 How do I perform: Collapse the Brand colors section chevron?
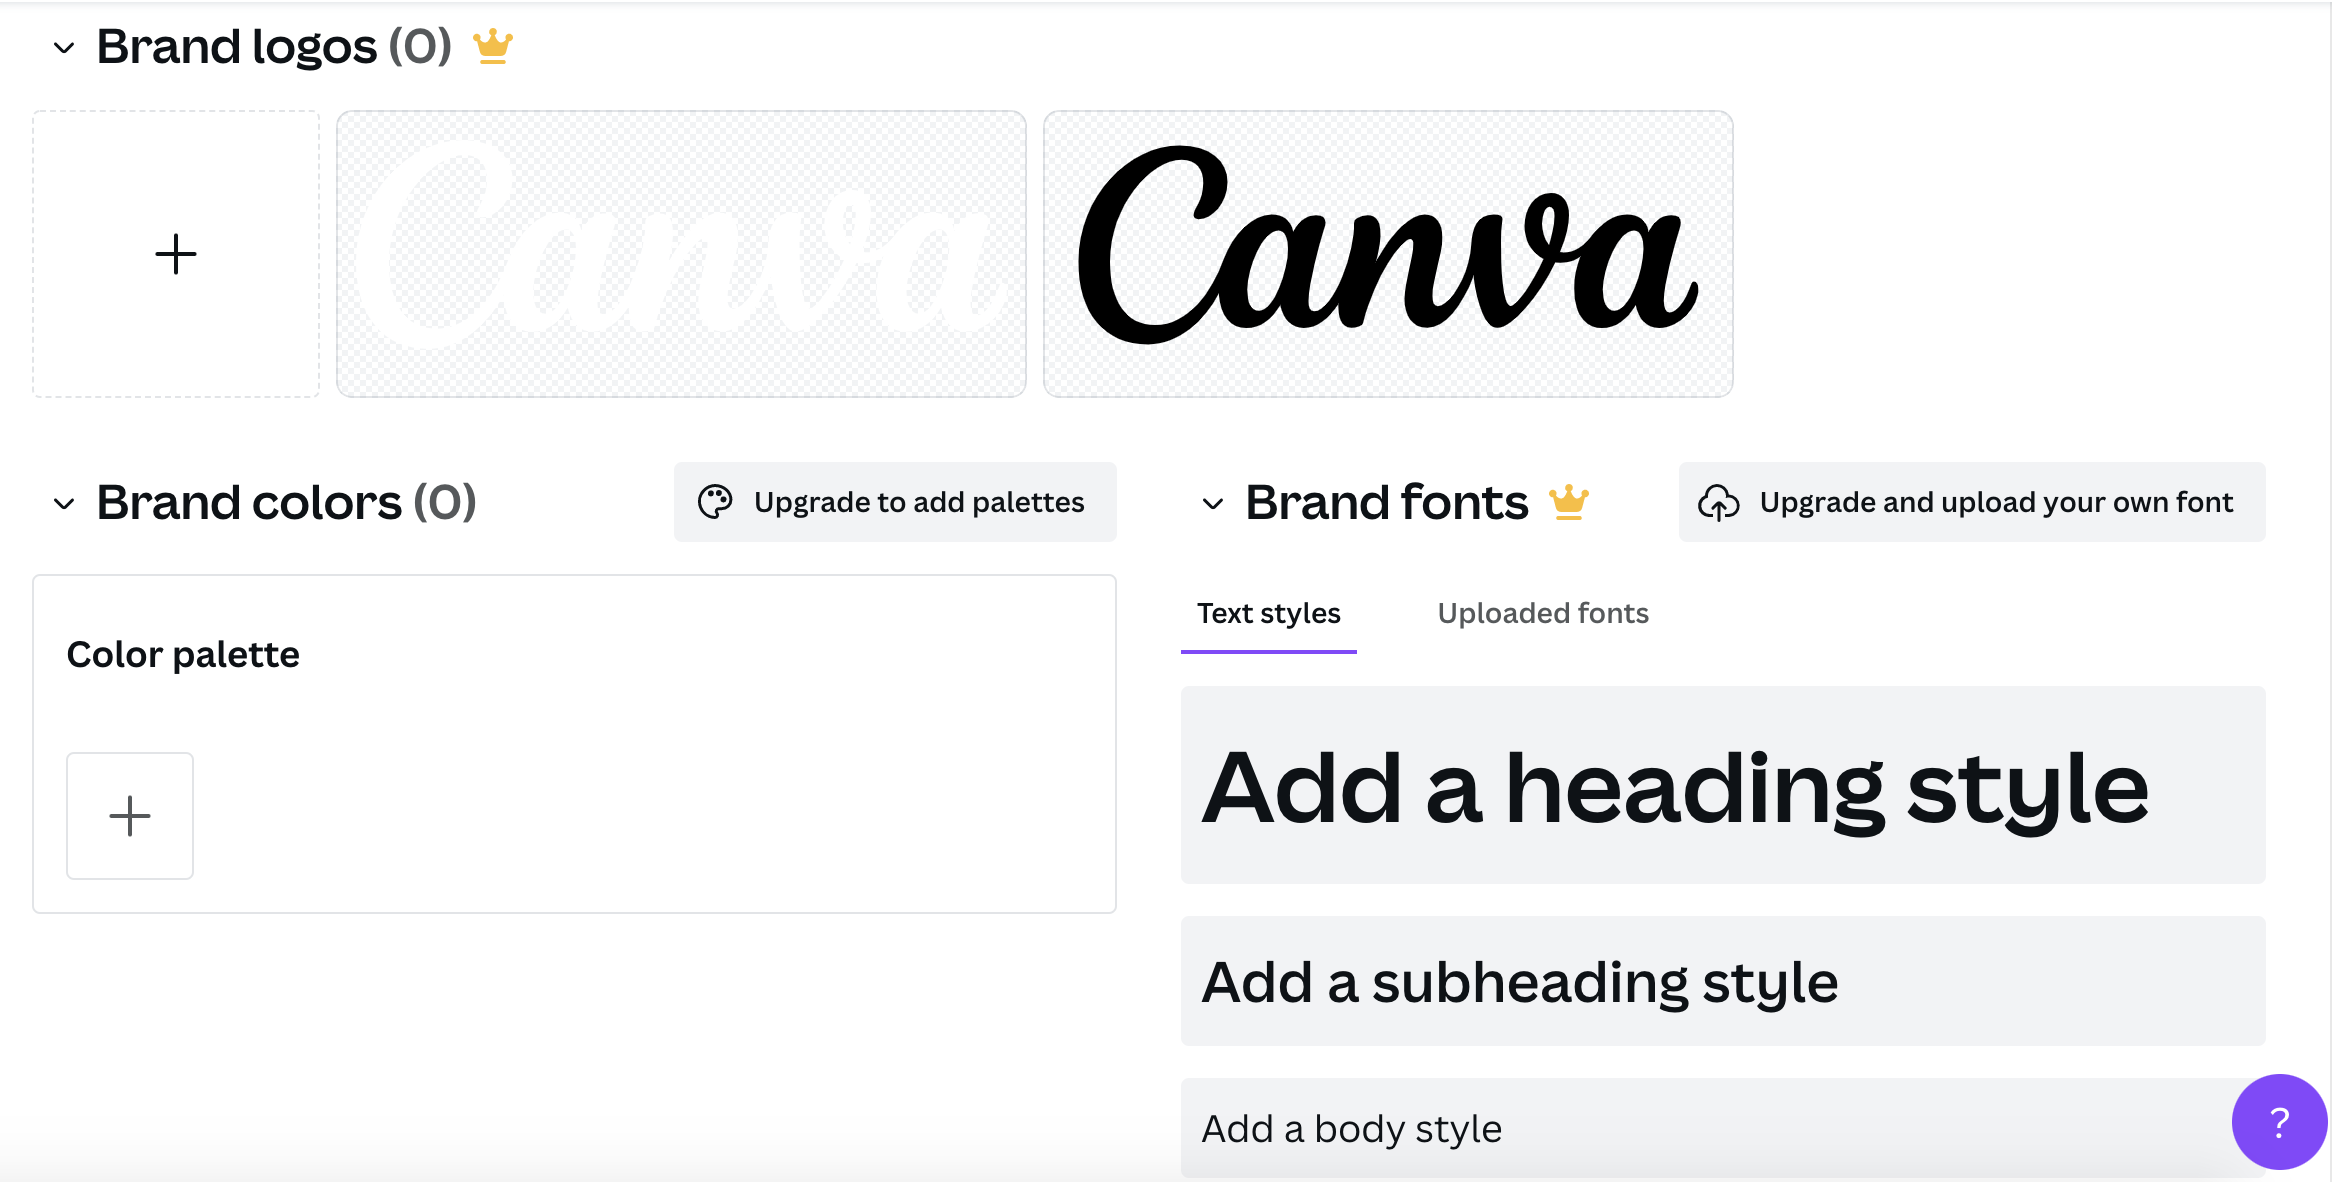(64, 504)
